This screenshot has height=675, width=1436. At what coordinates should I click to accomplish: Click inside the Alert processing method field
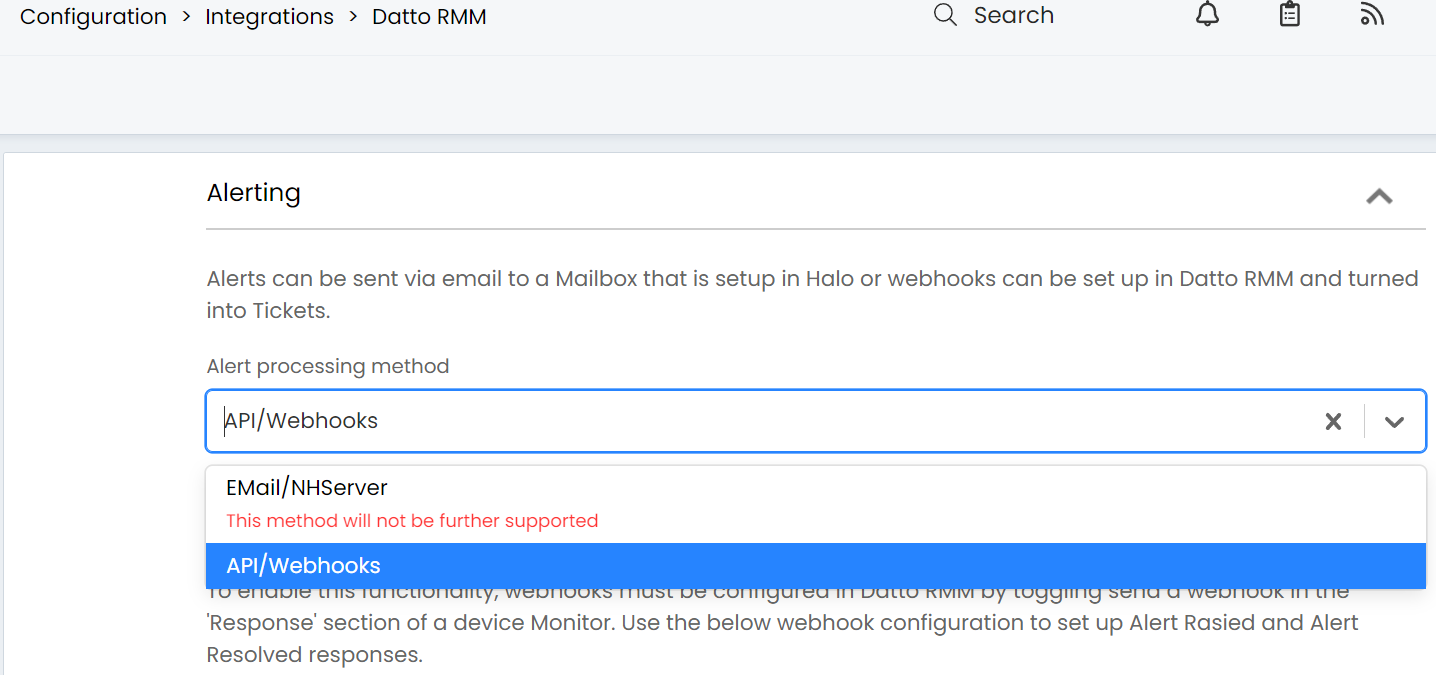760,421
